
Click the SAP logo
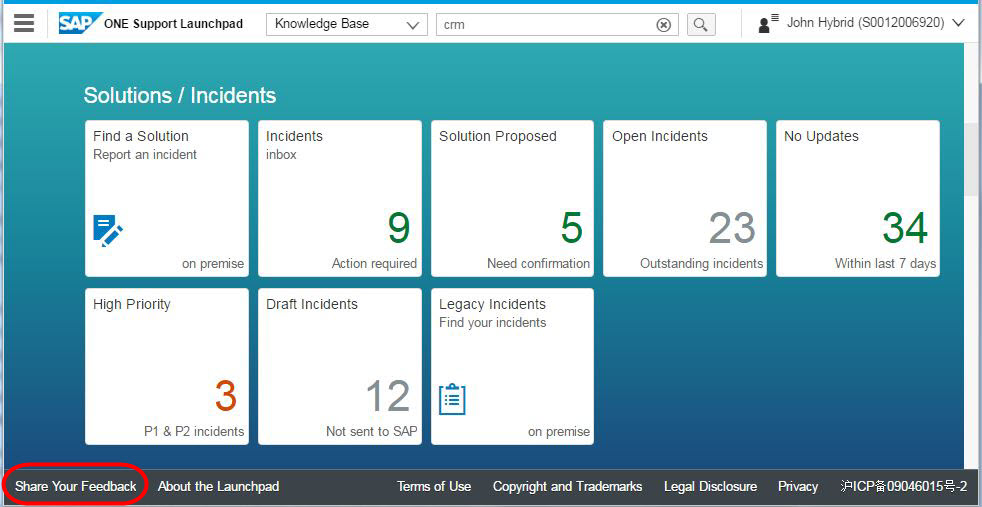coord(80,23)
